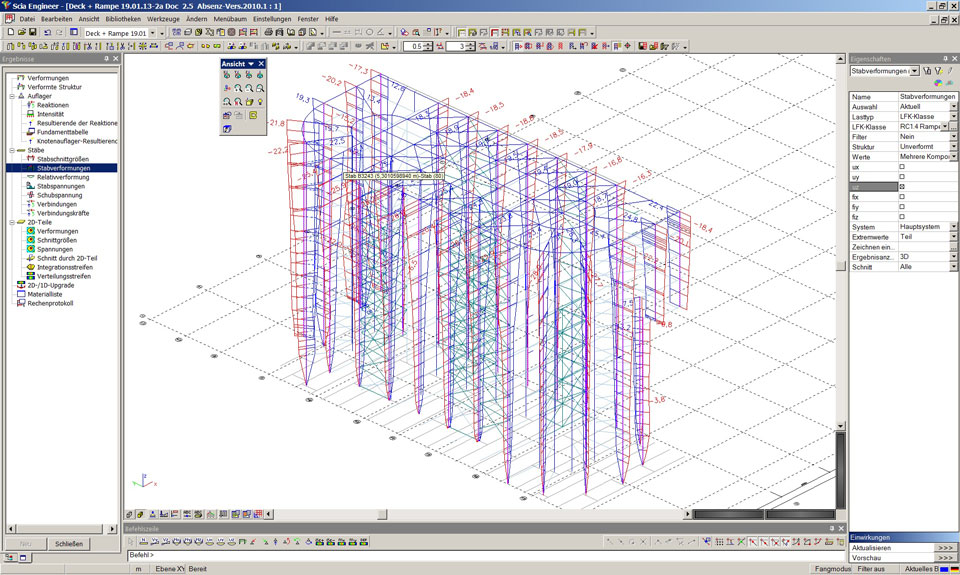960x575 pixels.
Task: Enable the ux checkbox in properties
Action: coord(902,166)
